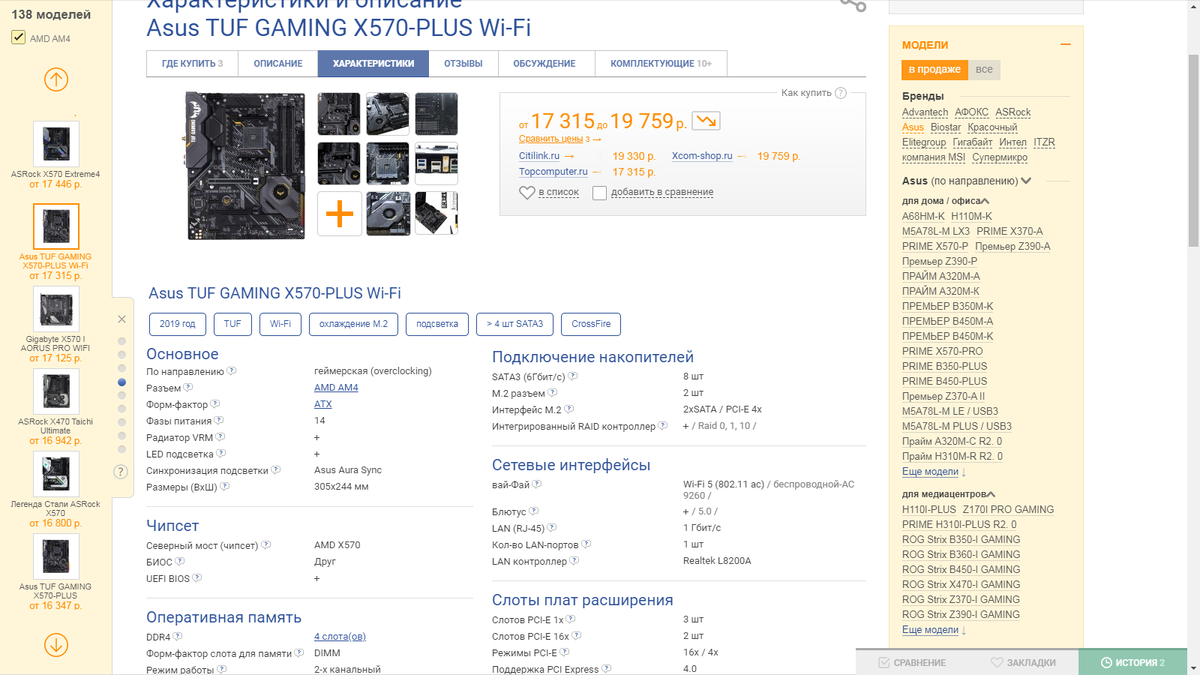
Task: Click help icon next to По направлению
Action: 232,371
